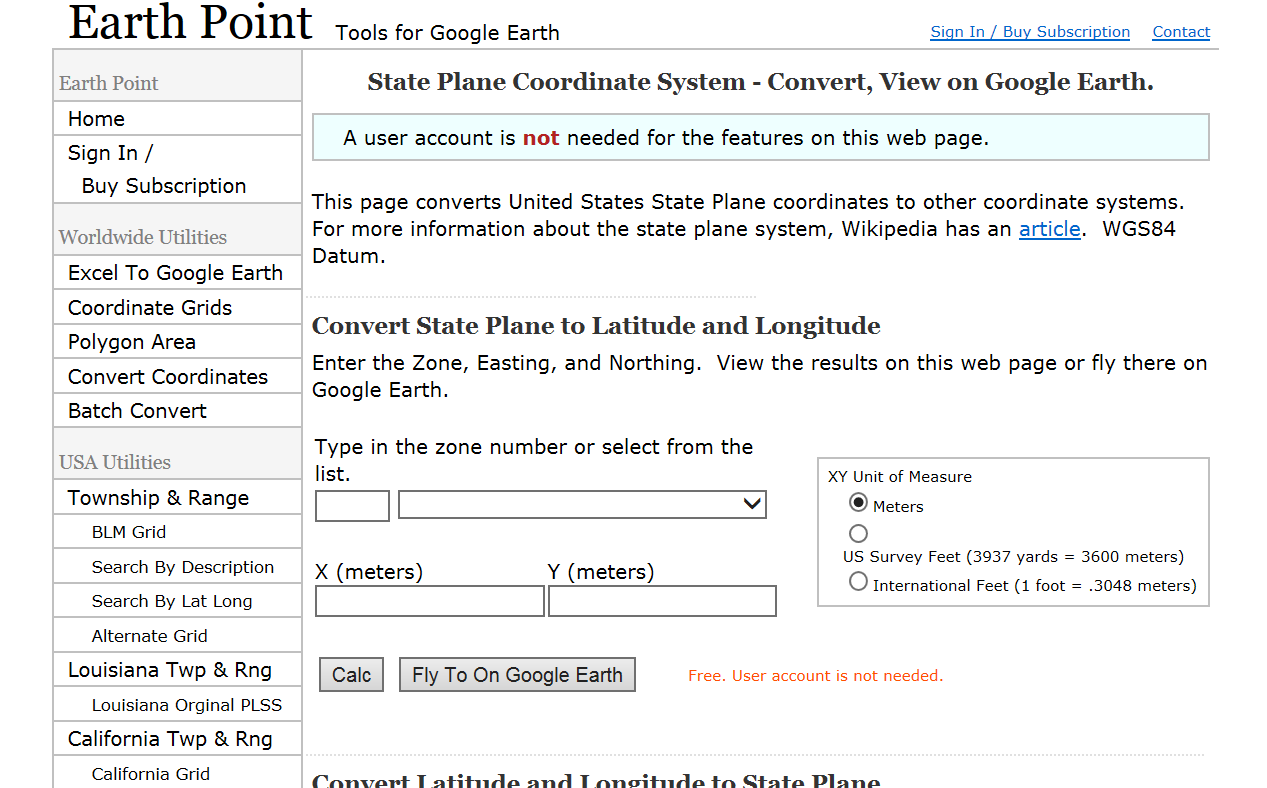Click the Earth Point site title
Viewport: 1267px width, 788px height.
coord(190,22)
